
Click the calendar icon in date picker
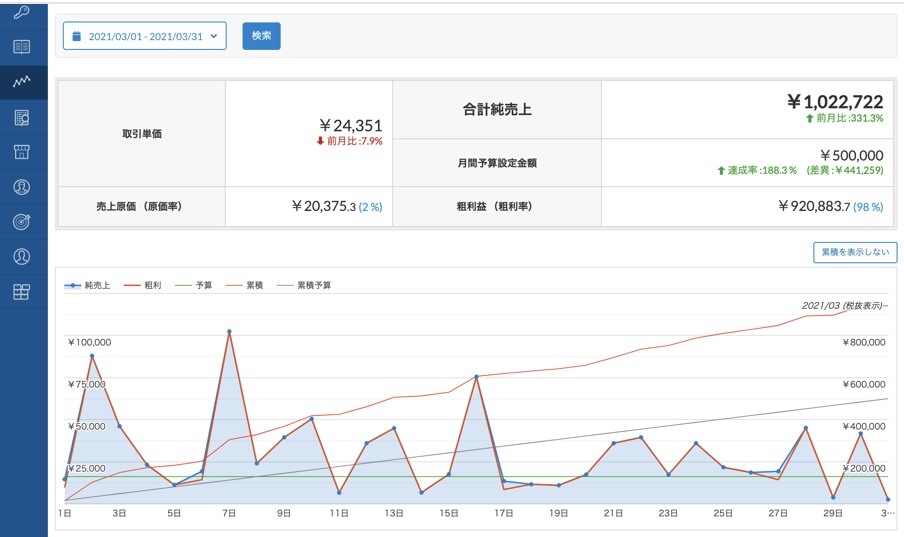tap(76, 36)
